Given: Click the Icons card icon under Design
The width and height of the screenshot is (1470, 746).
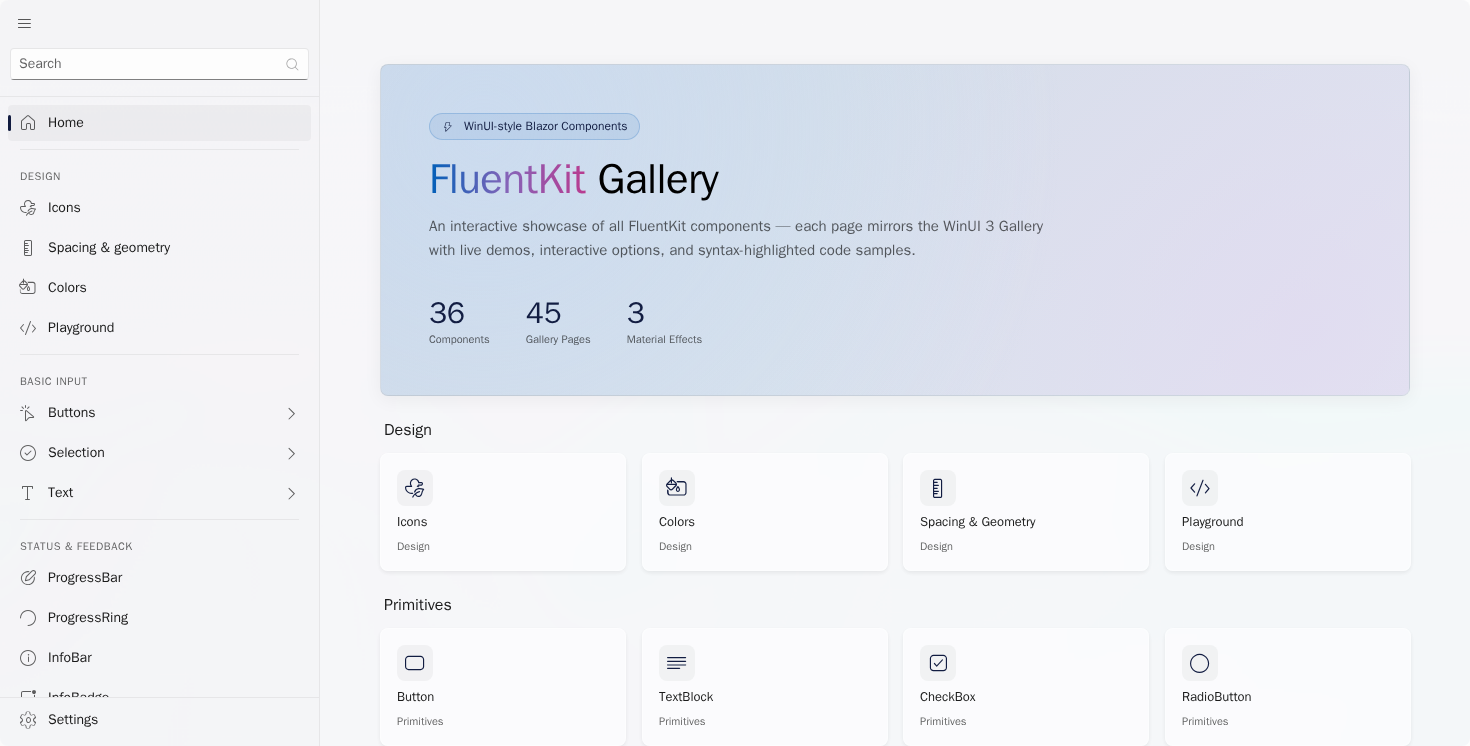Looking at the screenshot, I should click(415, 488).
